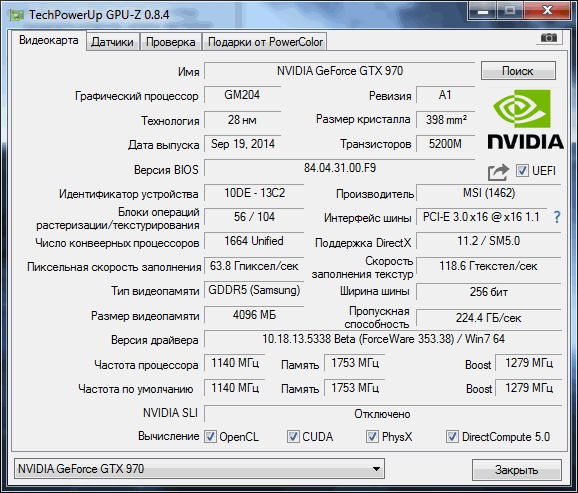Toggle the UEFI checkbox

pyautogui.click(x=521, y=170)
